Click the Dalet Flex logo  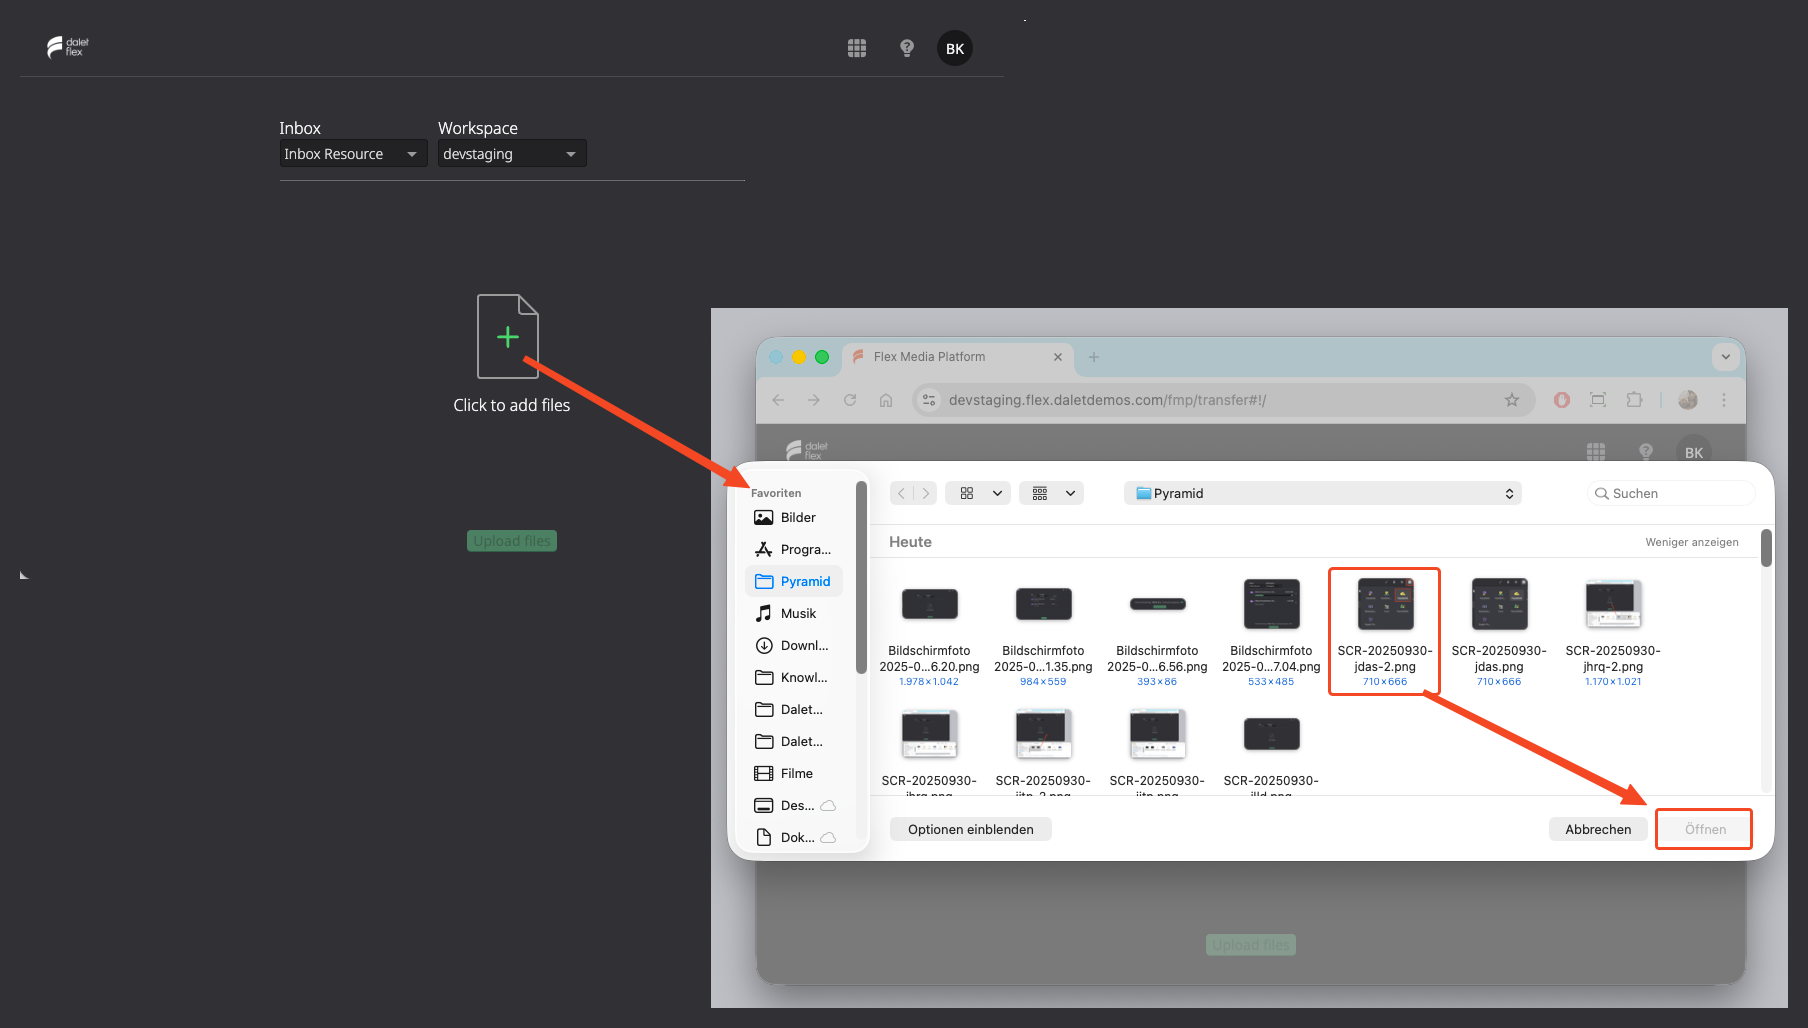(68, 47)
